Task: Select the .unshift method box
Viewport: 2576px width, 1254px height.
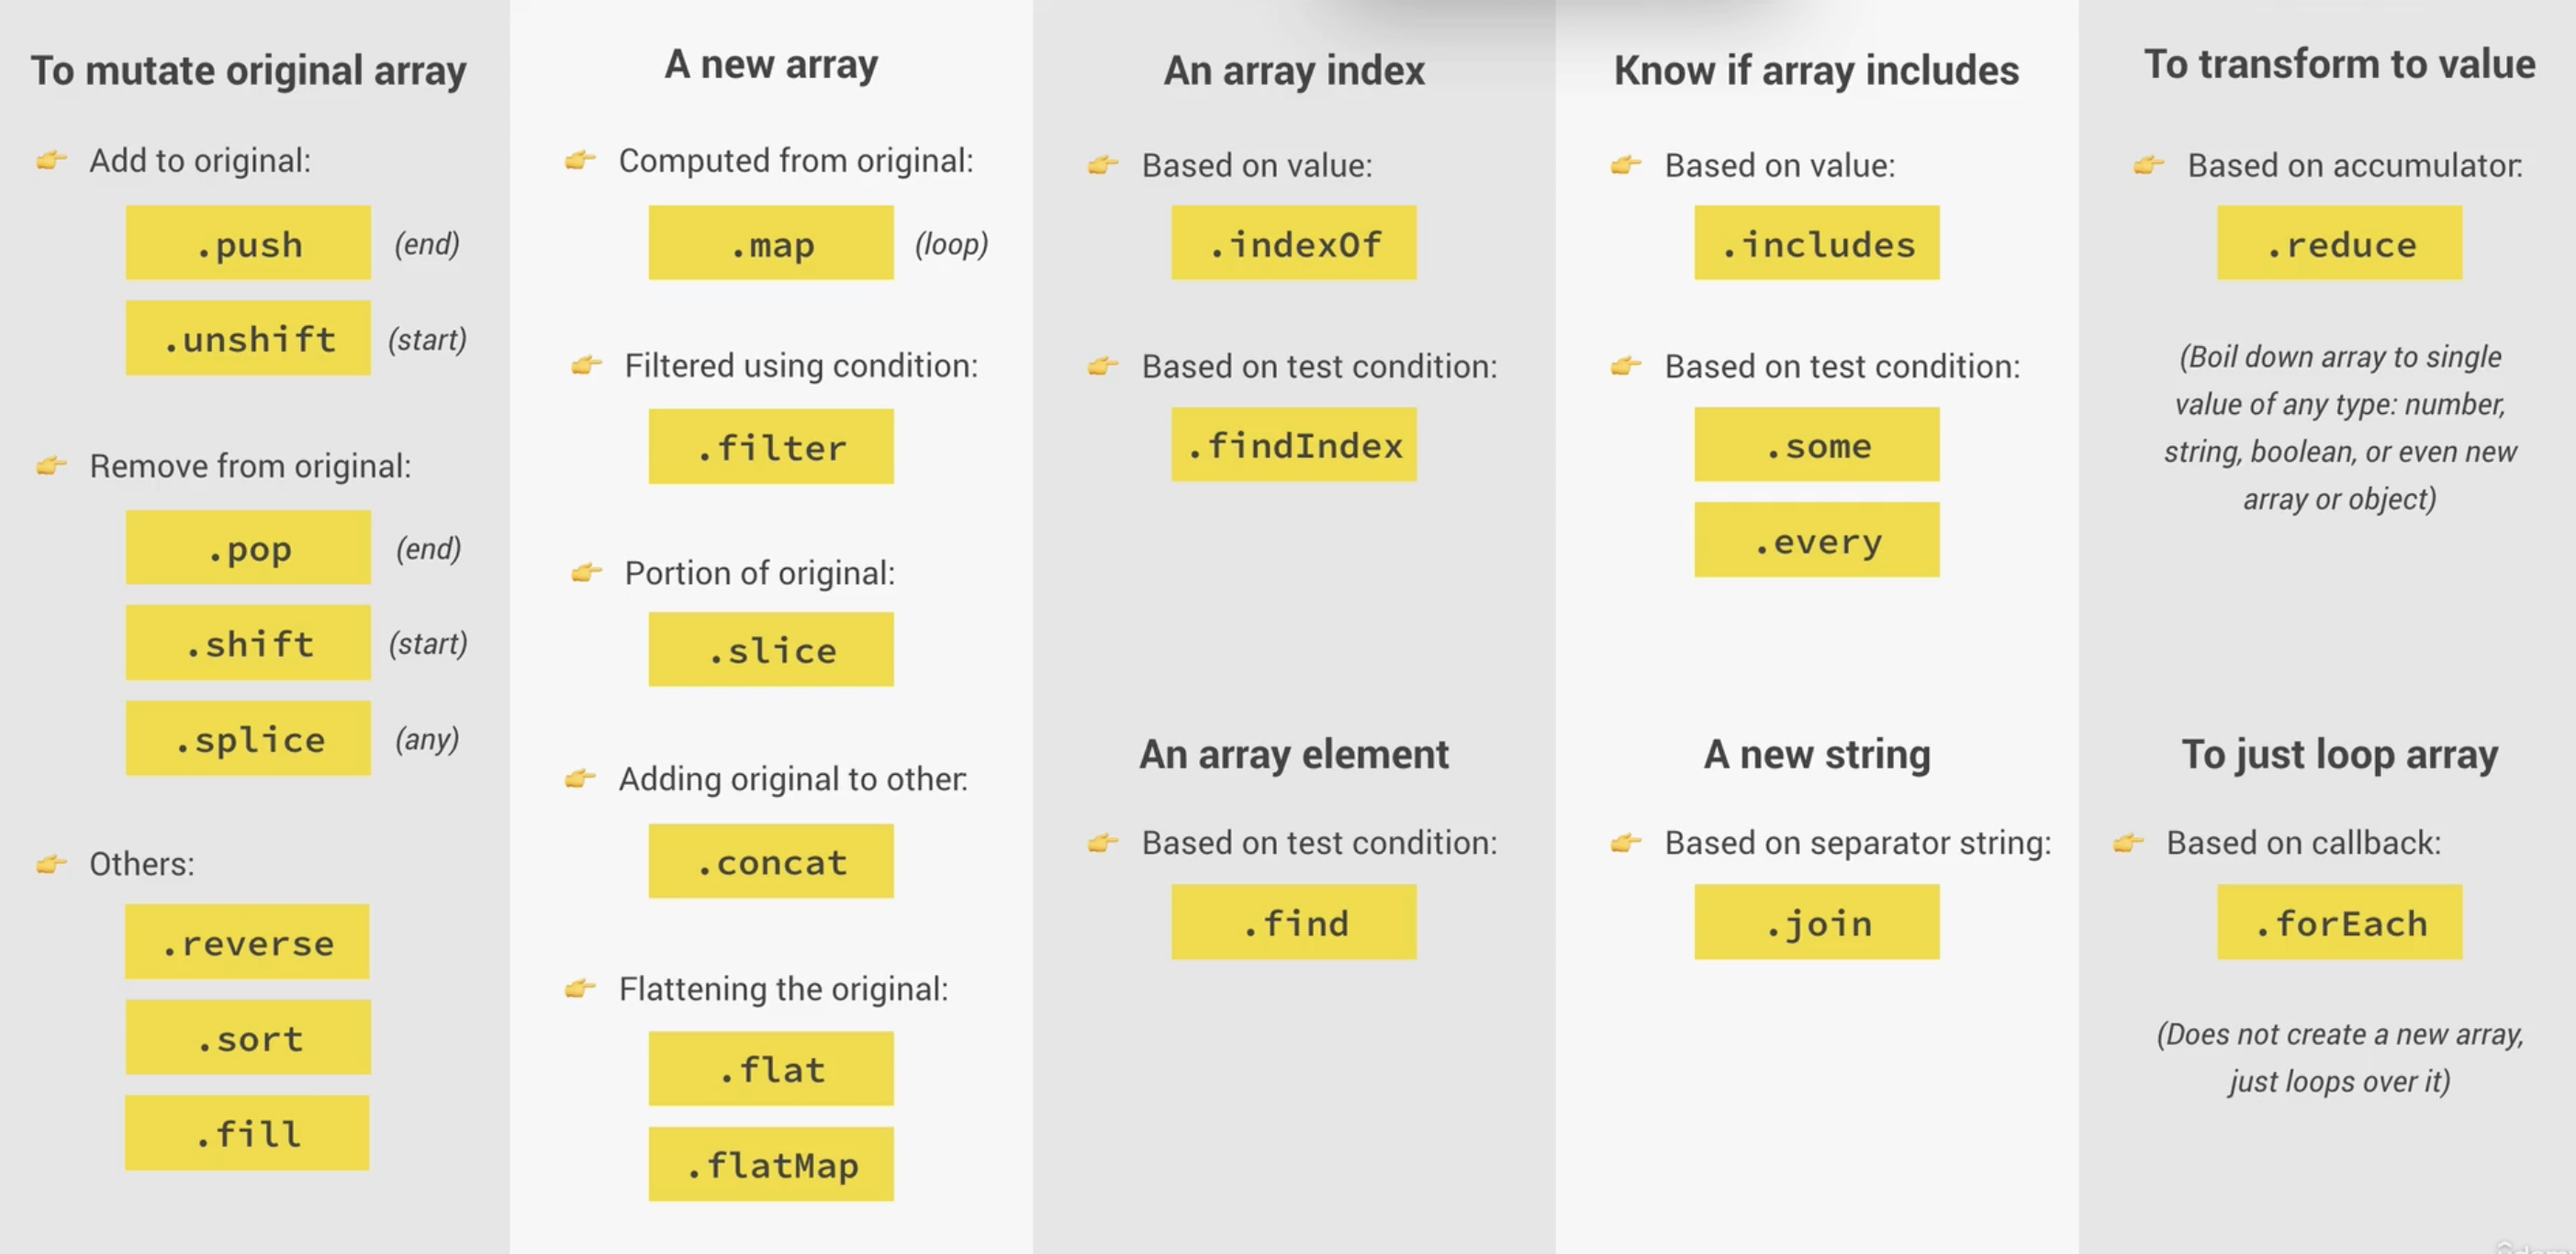Action: pyautogui.click(x=248, y=338)
